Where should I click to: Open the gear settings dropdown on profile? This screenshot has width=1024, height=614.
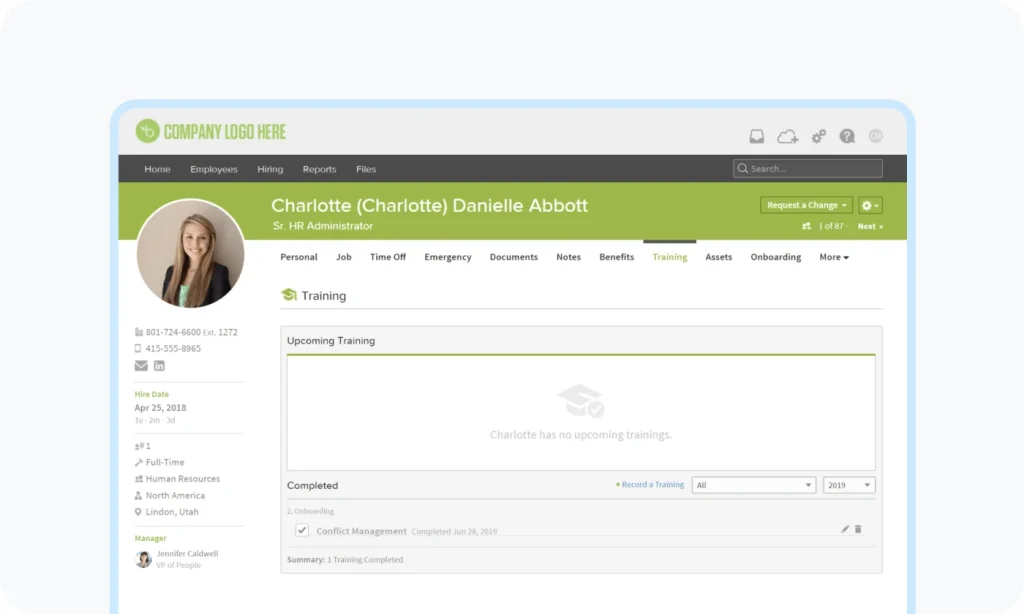pyautogui.click(x=870, y=205)
